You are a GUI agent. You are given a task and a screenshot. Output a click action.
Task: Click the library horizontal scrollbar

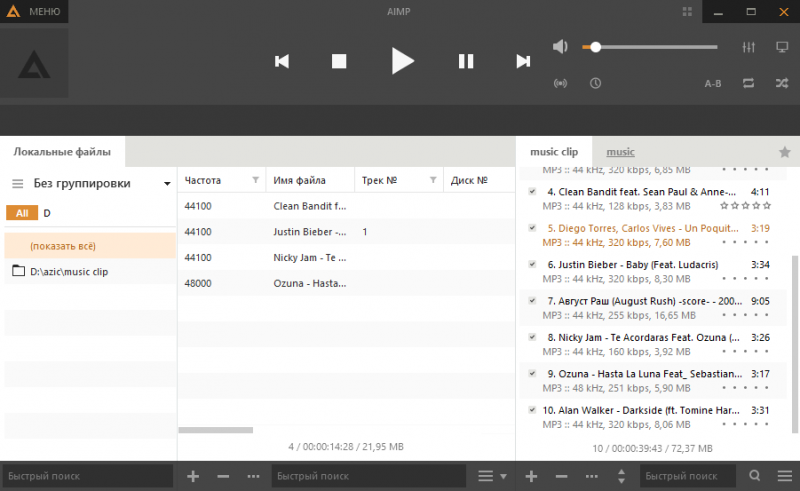[216, 430]
